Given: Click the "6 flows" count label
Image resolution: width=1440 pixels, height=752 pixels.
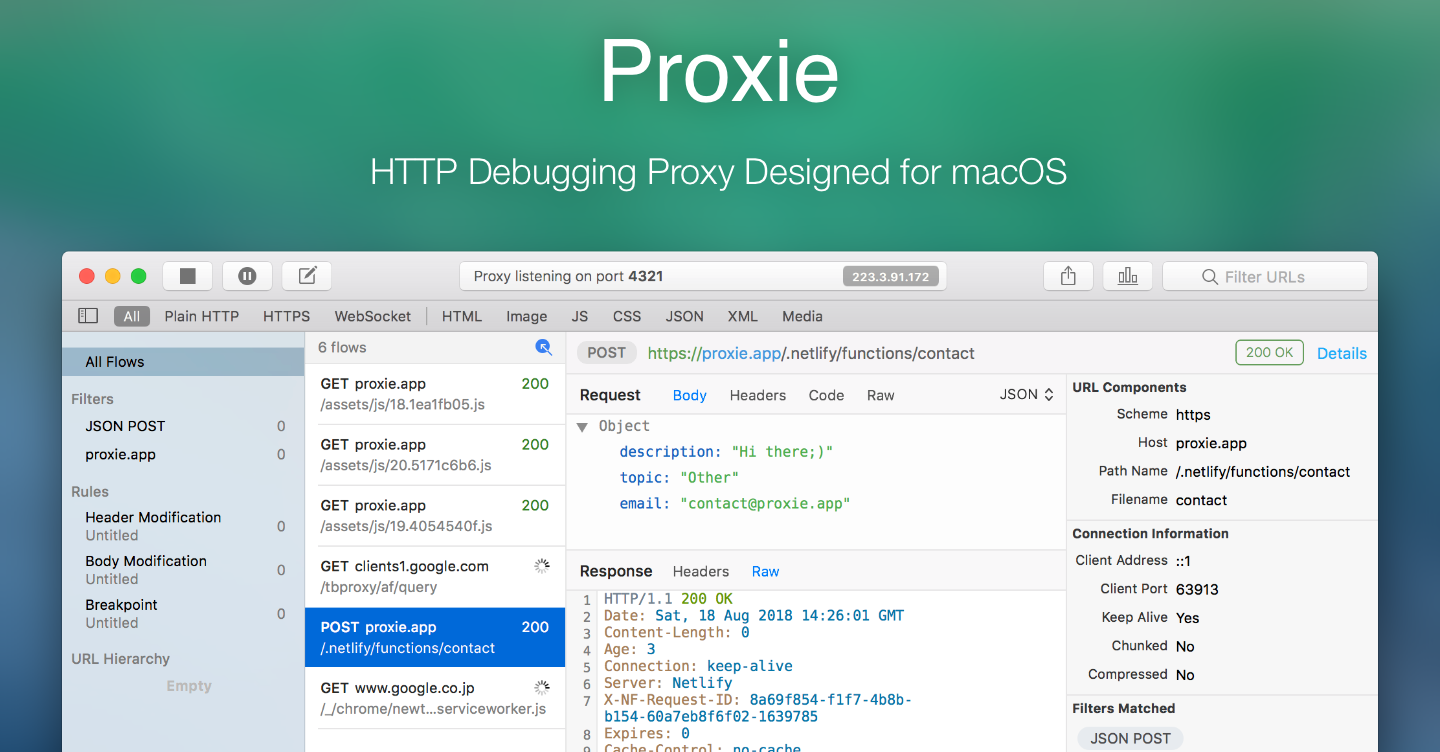Looking at the screenshot, I should click(342, 348).
